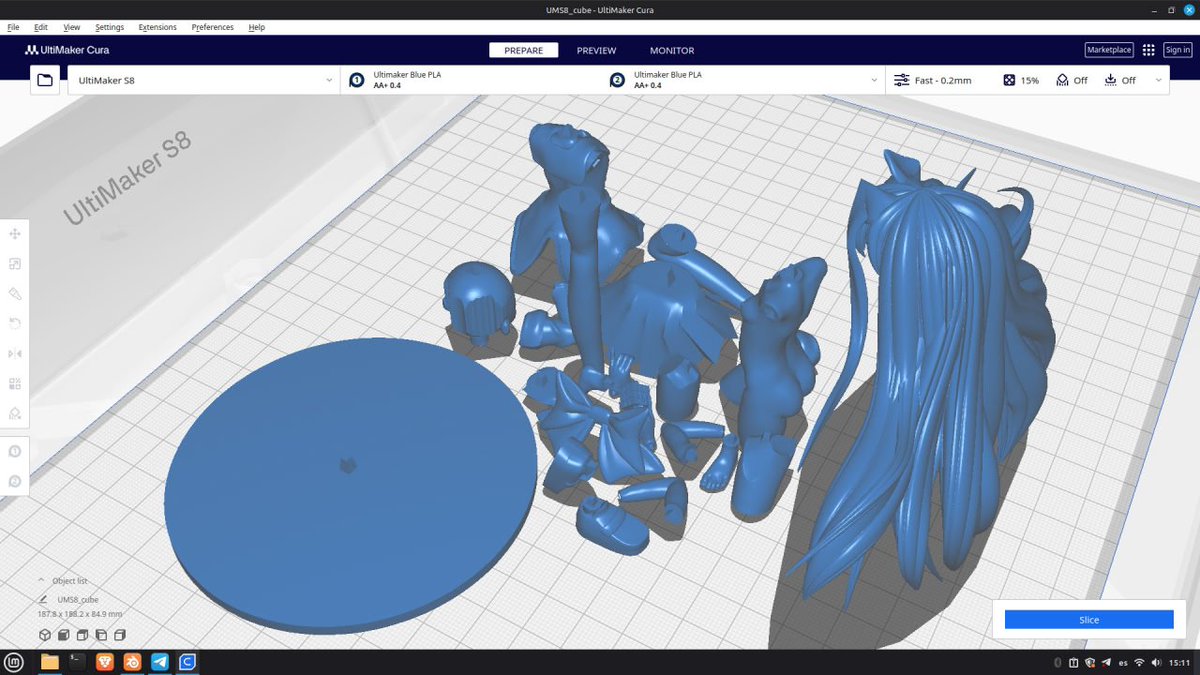Switch to the MONITOR stage tab
This screenshot has height=675, width=1200.
(x=672, y=50)
